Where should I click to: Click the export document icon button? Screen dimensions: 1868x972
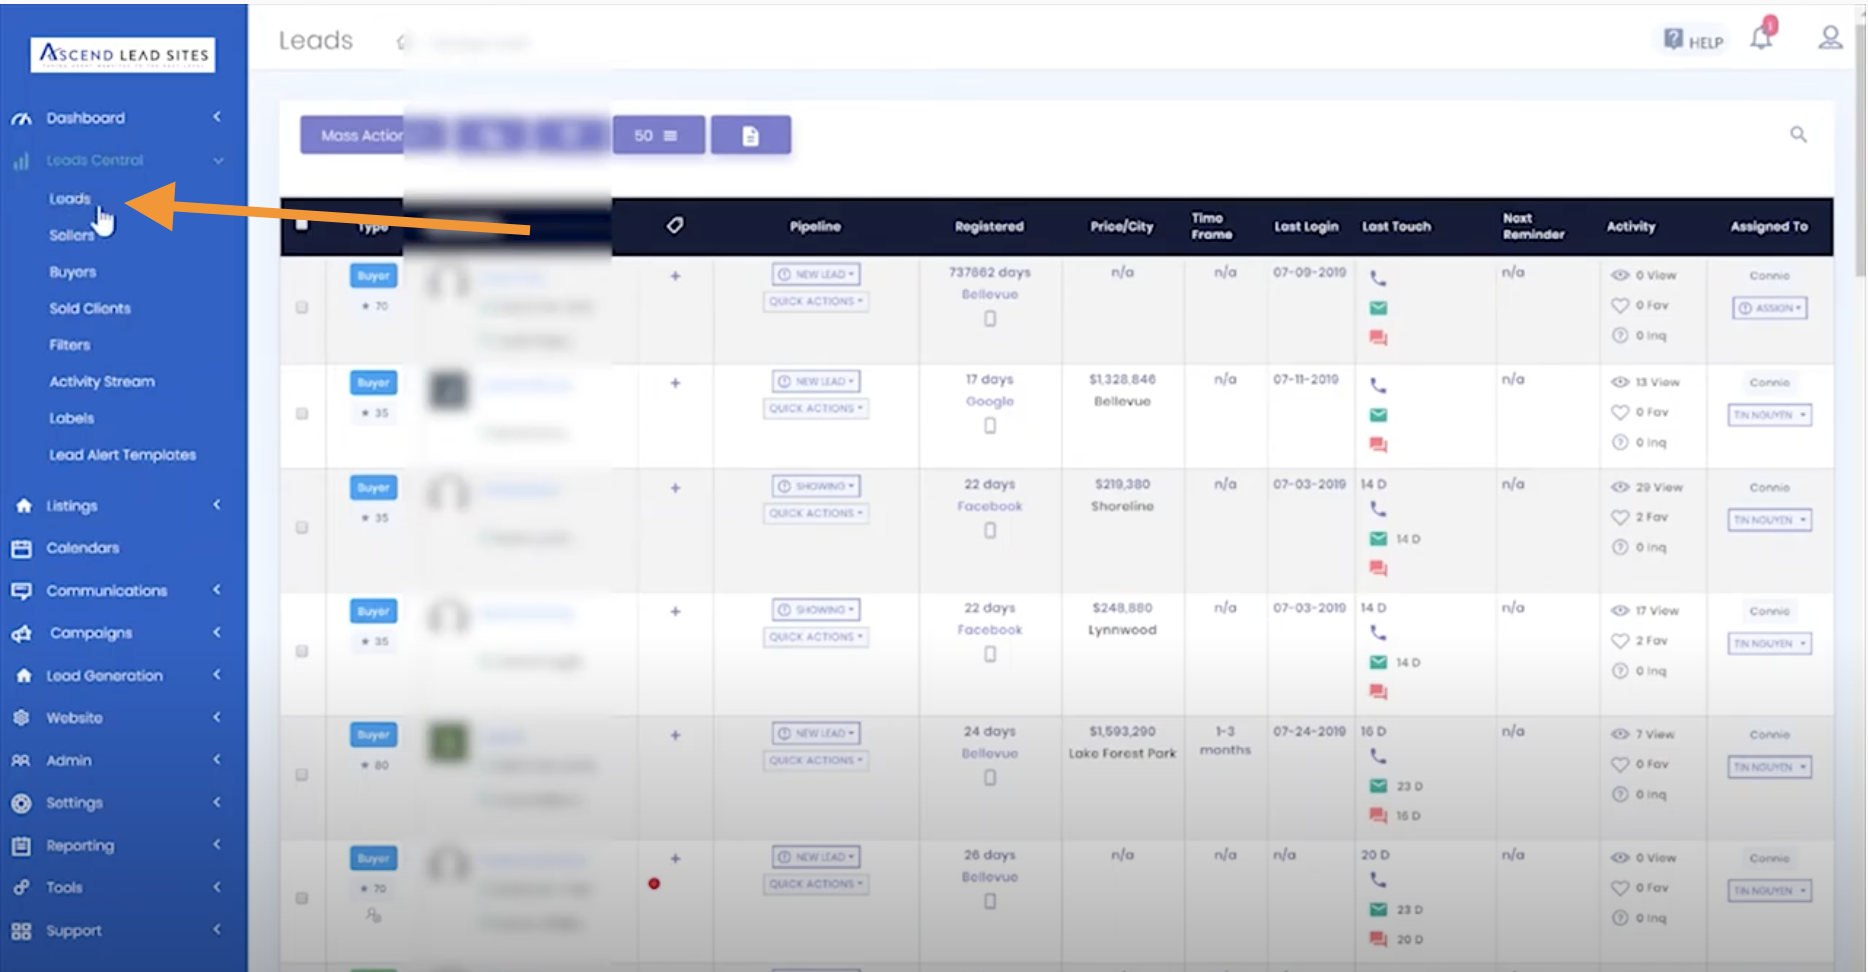click(x=751, y=135)
